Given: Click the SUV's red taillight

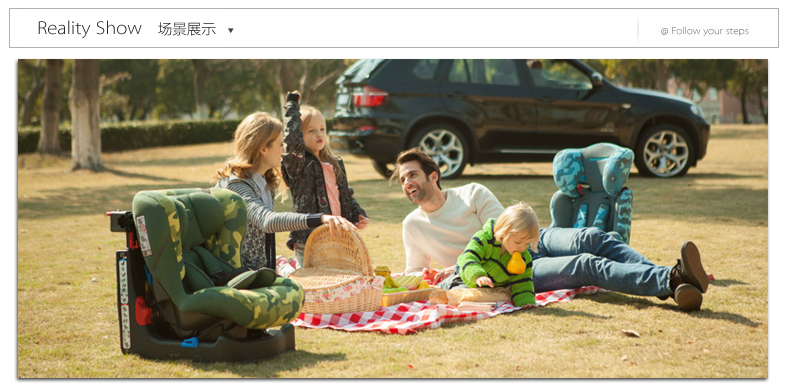Looking at the screenshot, I should (370, 96).
